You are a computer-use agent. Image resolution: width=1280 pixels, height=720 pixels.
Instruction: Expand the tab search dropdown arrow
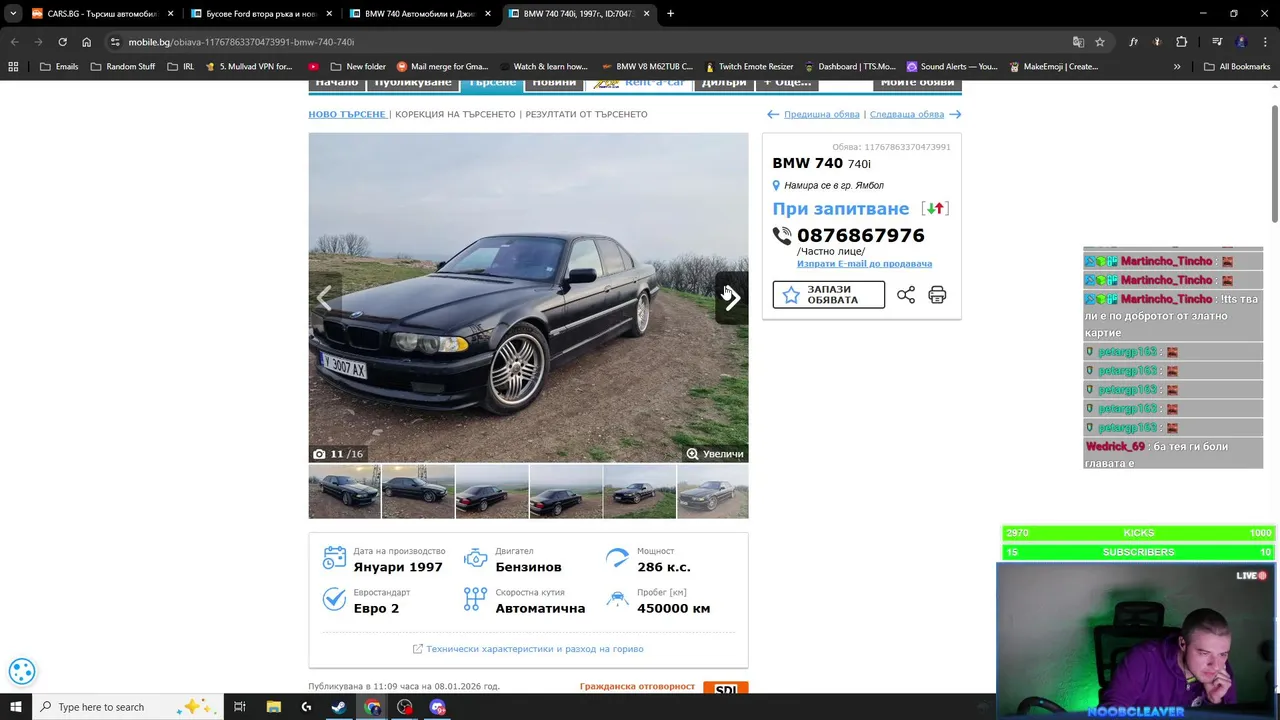pos(13,14)
